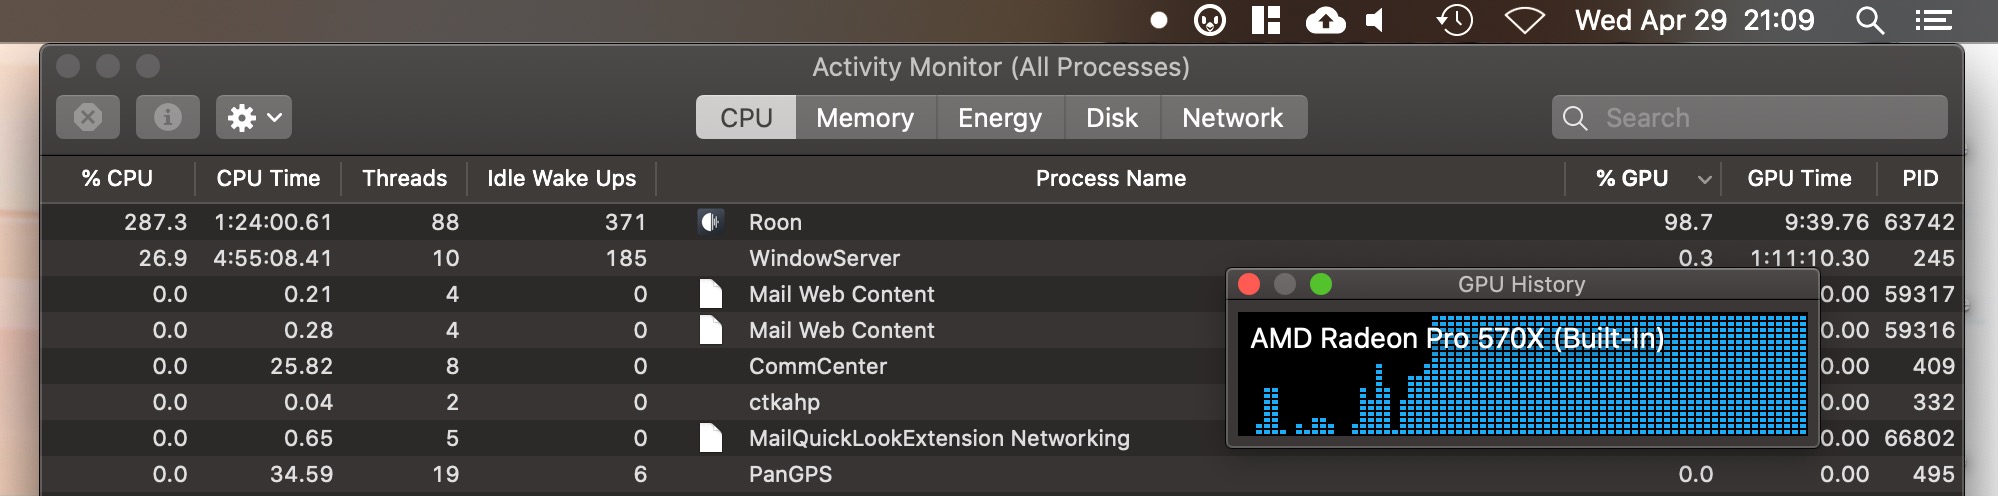
Task: Sort by the Idle Wake Ups column
Action: pos(561,179)
